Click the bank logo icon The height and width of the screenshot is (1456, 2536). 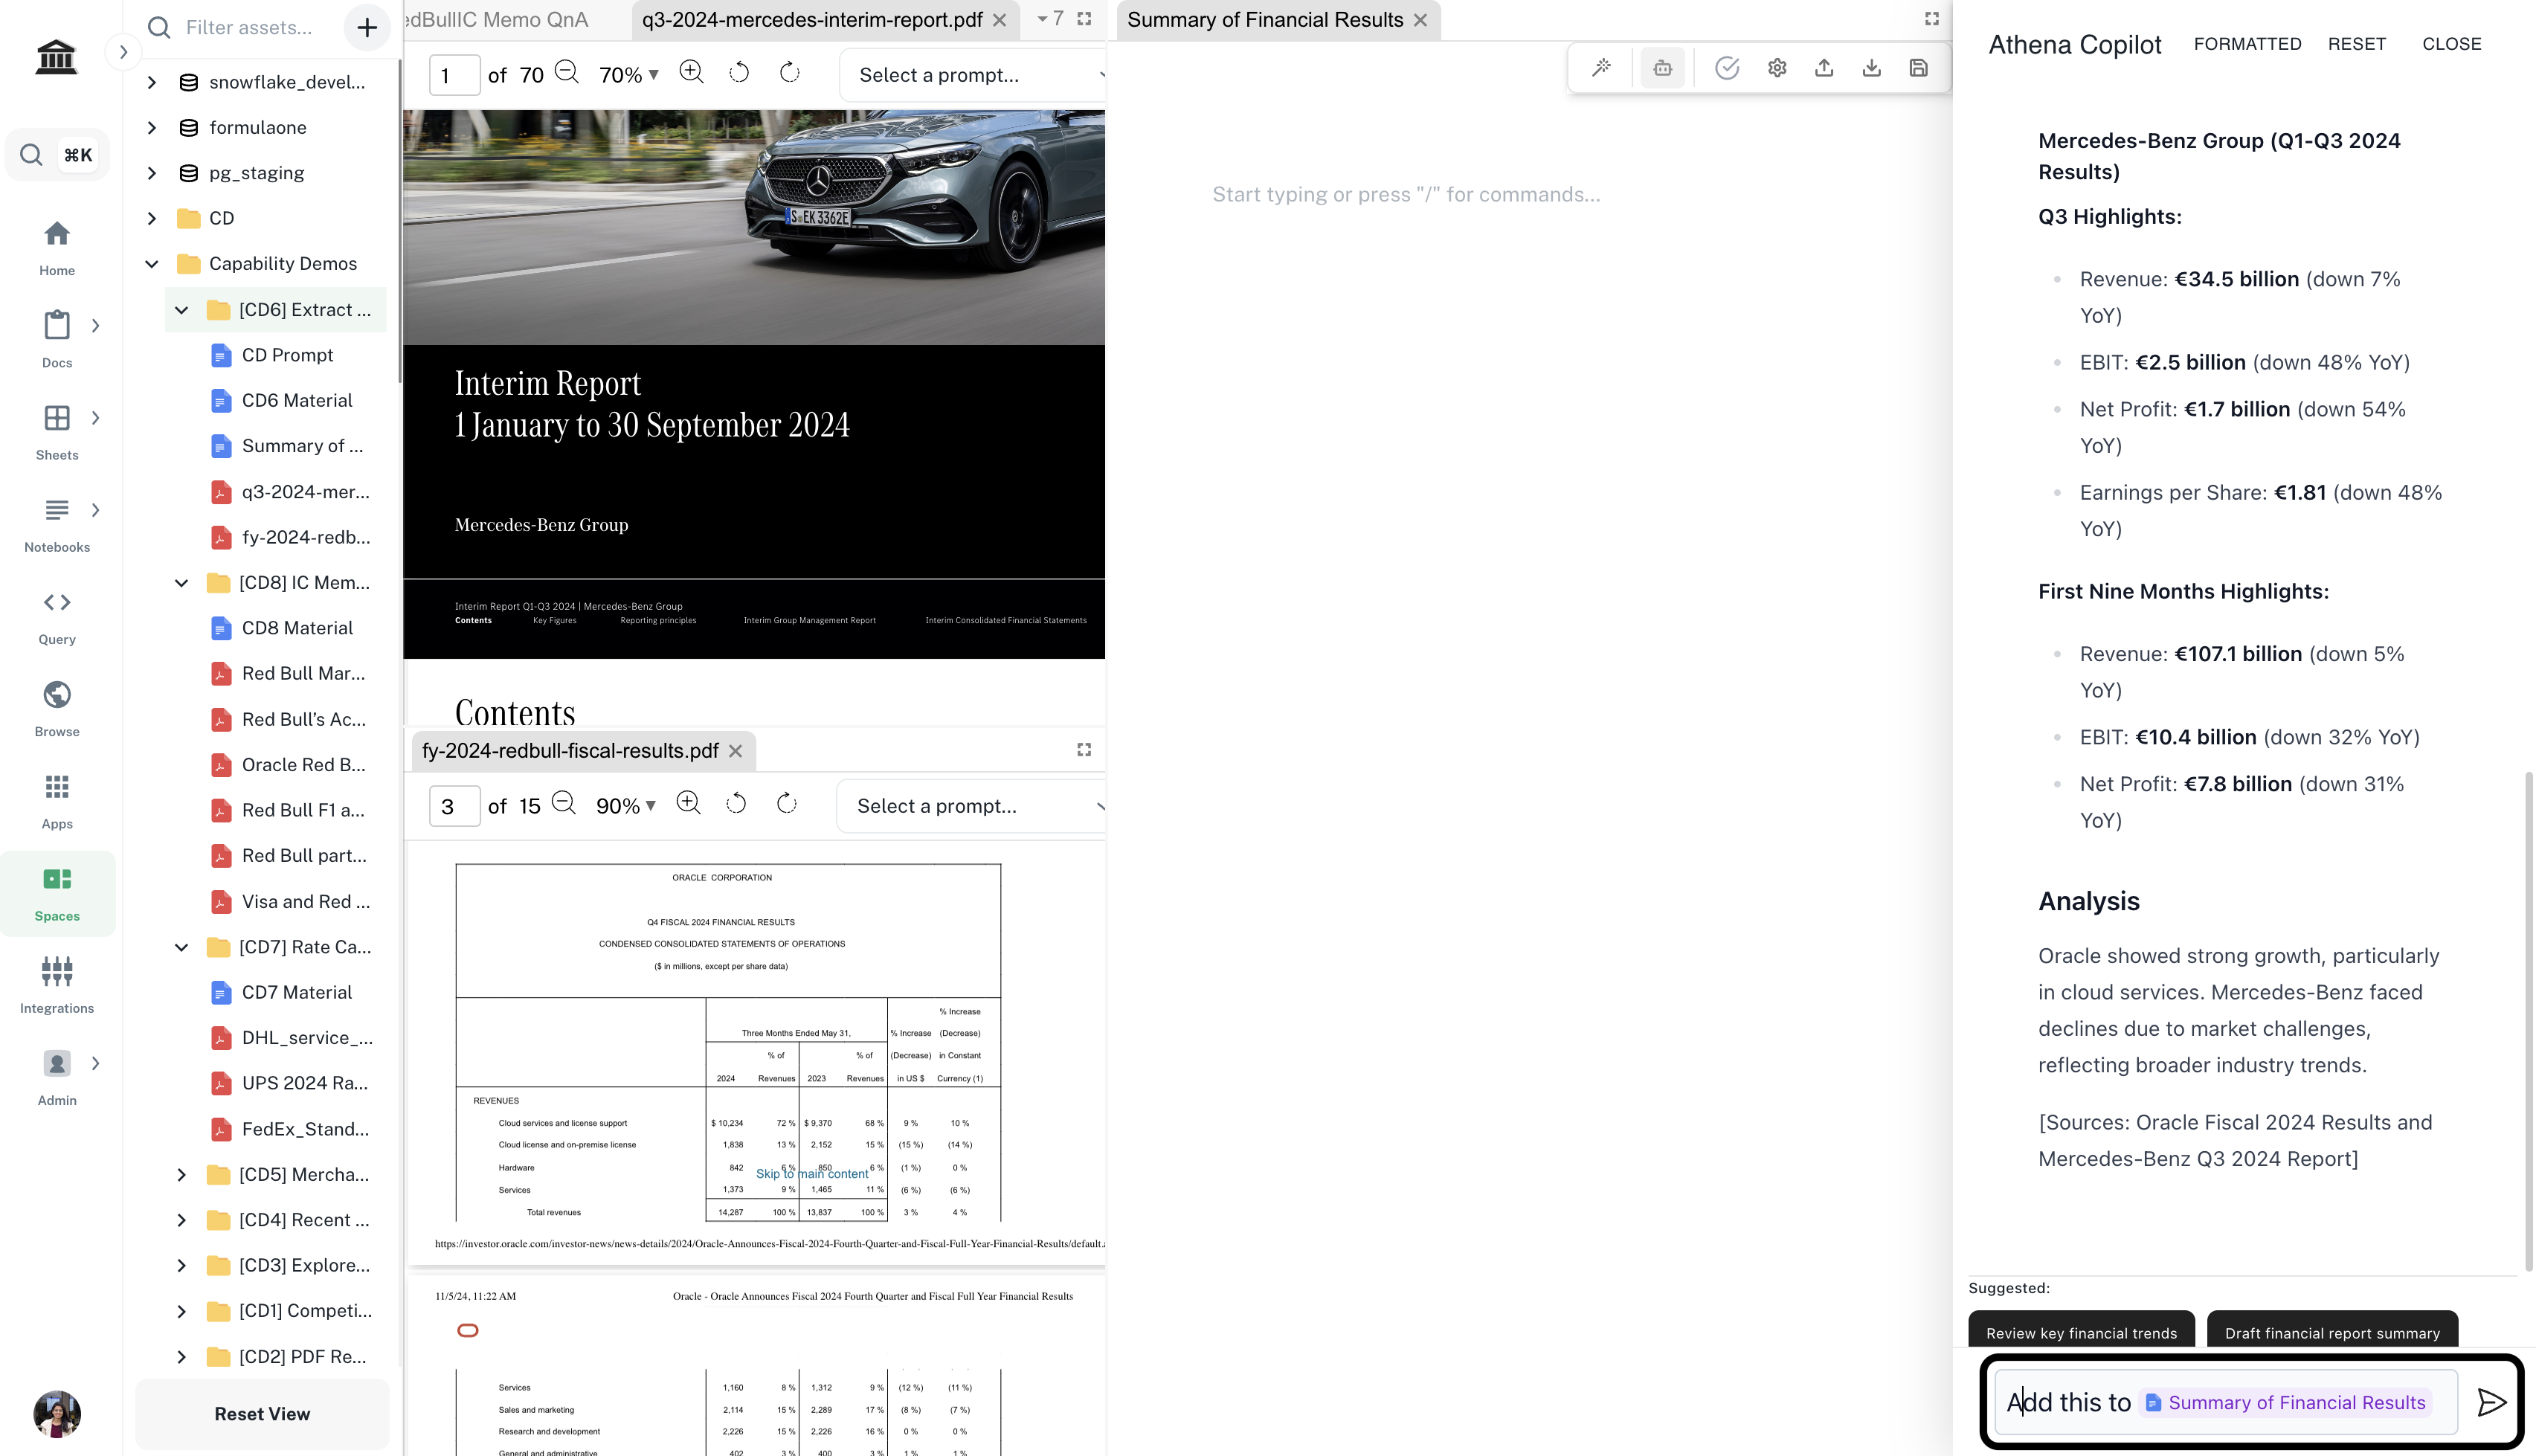coord(56,56)
